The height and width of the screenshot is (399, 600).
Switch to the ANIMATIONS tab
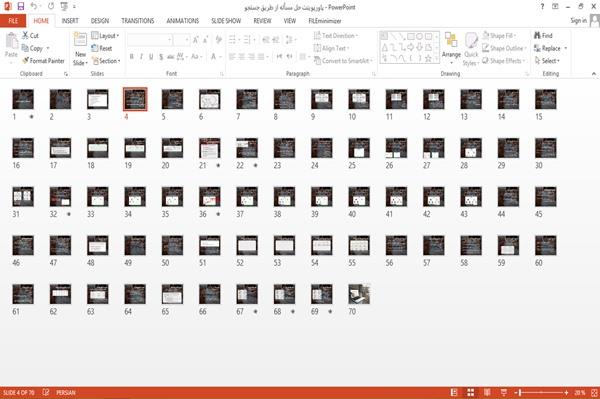[x=183, y=21]
